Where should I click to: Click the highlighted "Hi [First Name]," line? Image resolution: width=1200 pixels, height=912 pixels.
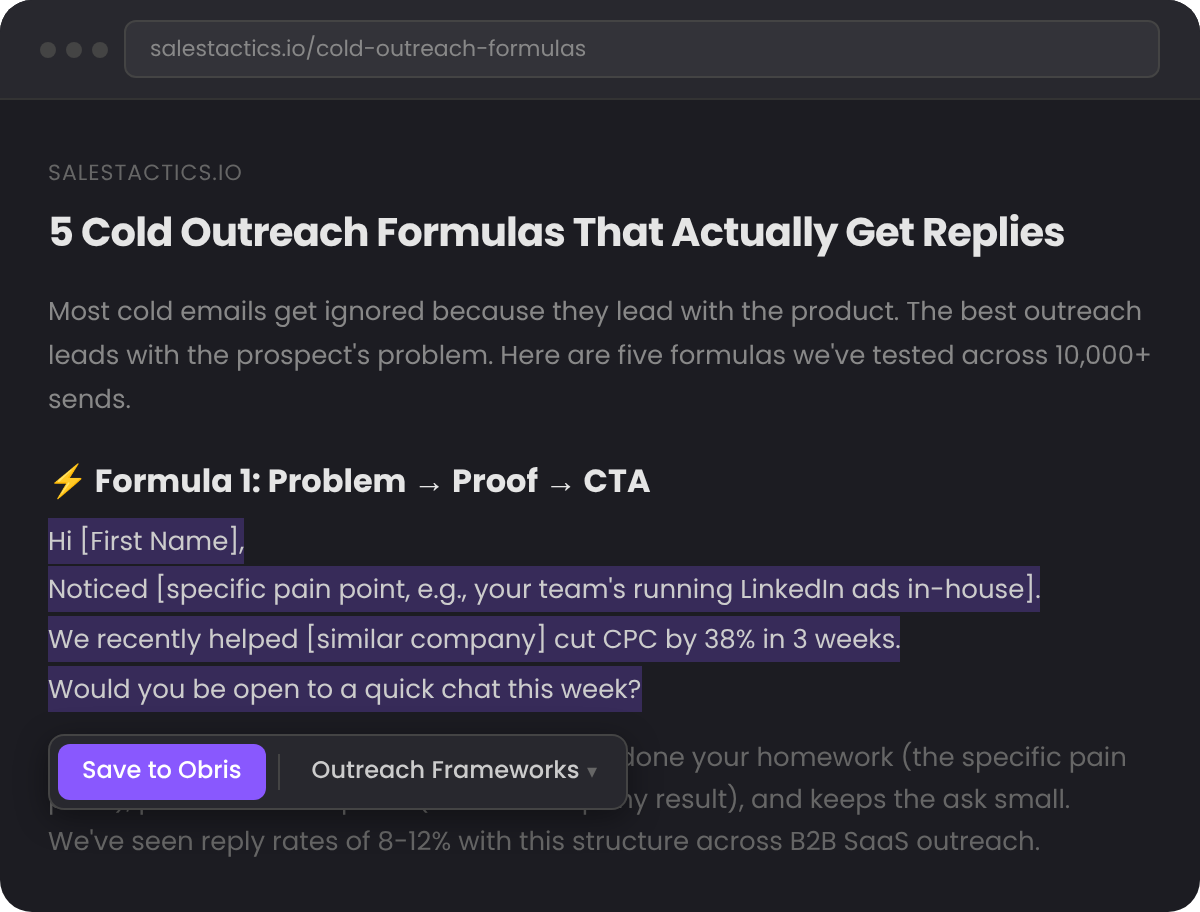point(146,541)
